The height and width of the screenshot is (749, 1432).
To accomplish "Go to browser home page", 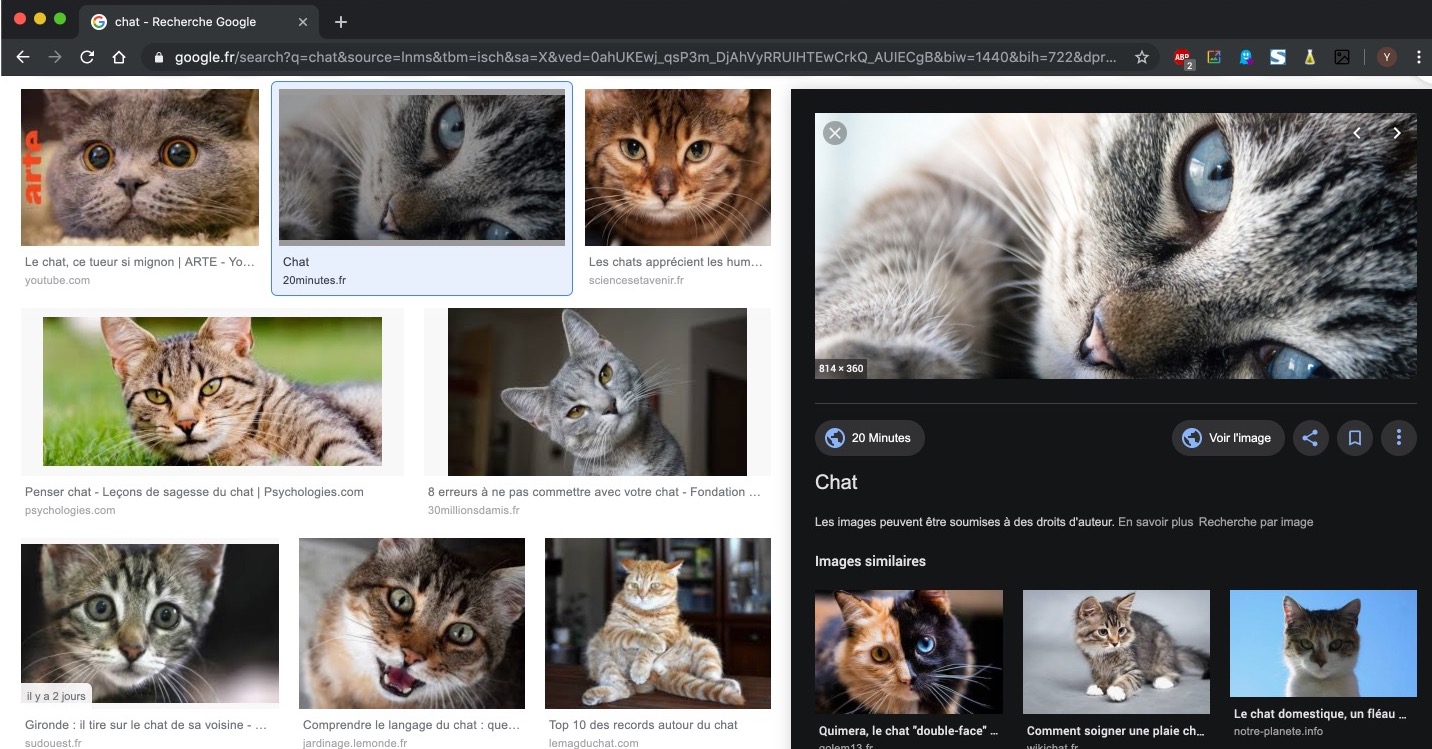I will coord(119,58).
